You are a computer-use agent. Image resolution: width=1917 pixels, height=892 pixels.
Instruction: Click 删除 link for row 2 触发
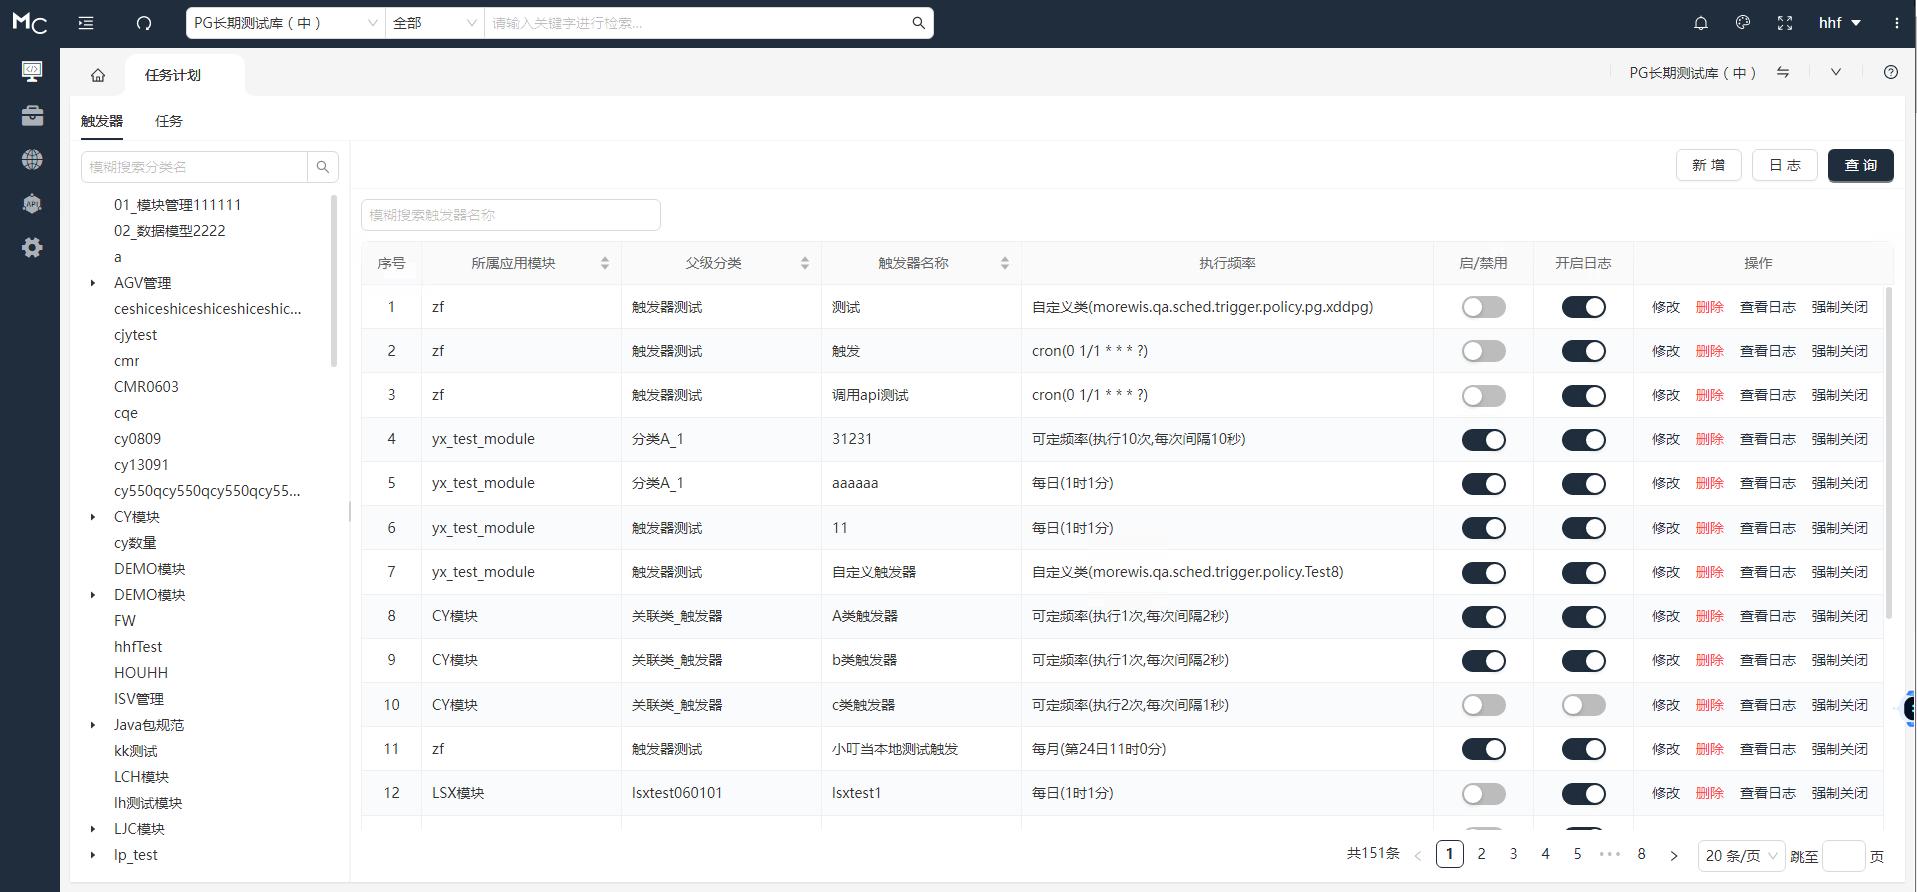[1709, 351]
